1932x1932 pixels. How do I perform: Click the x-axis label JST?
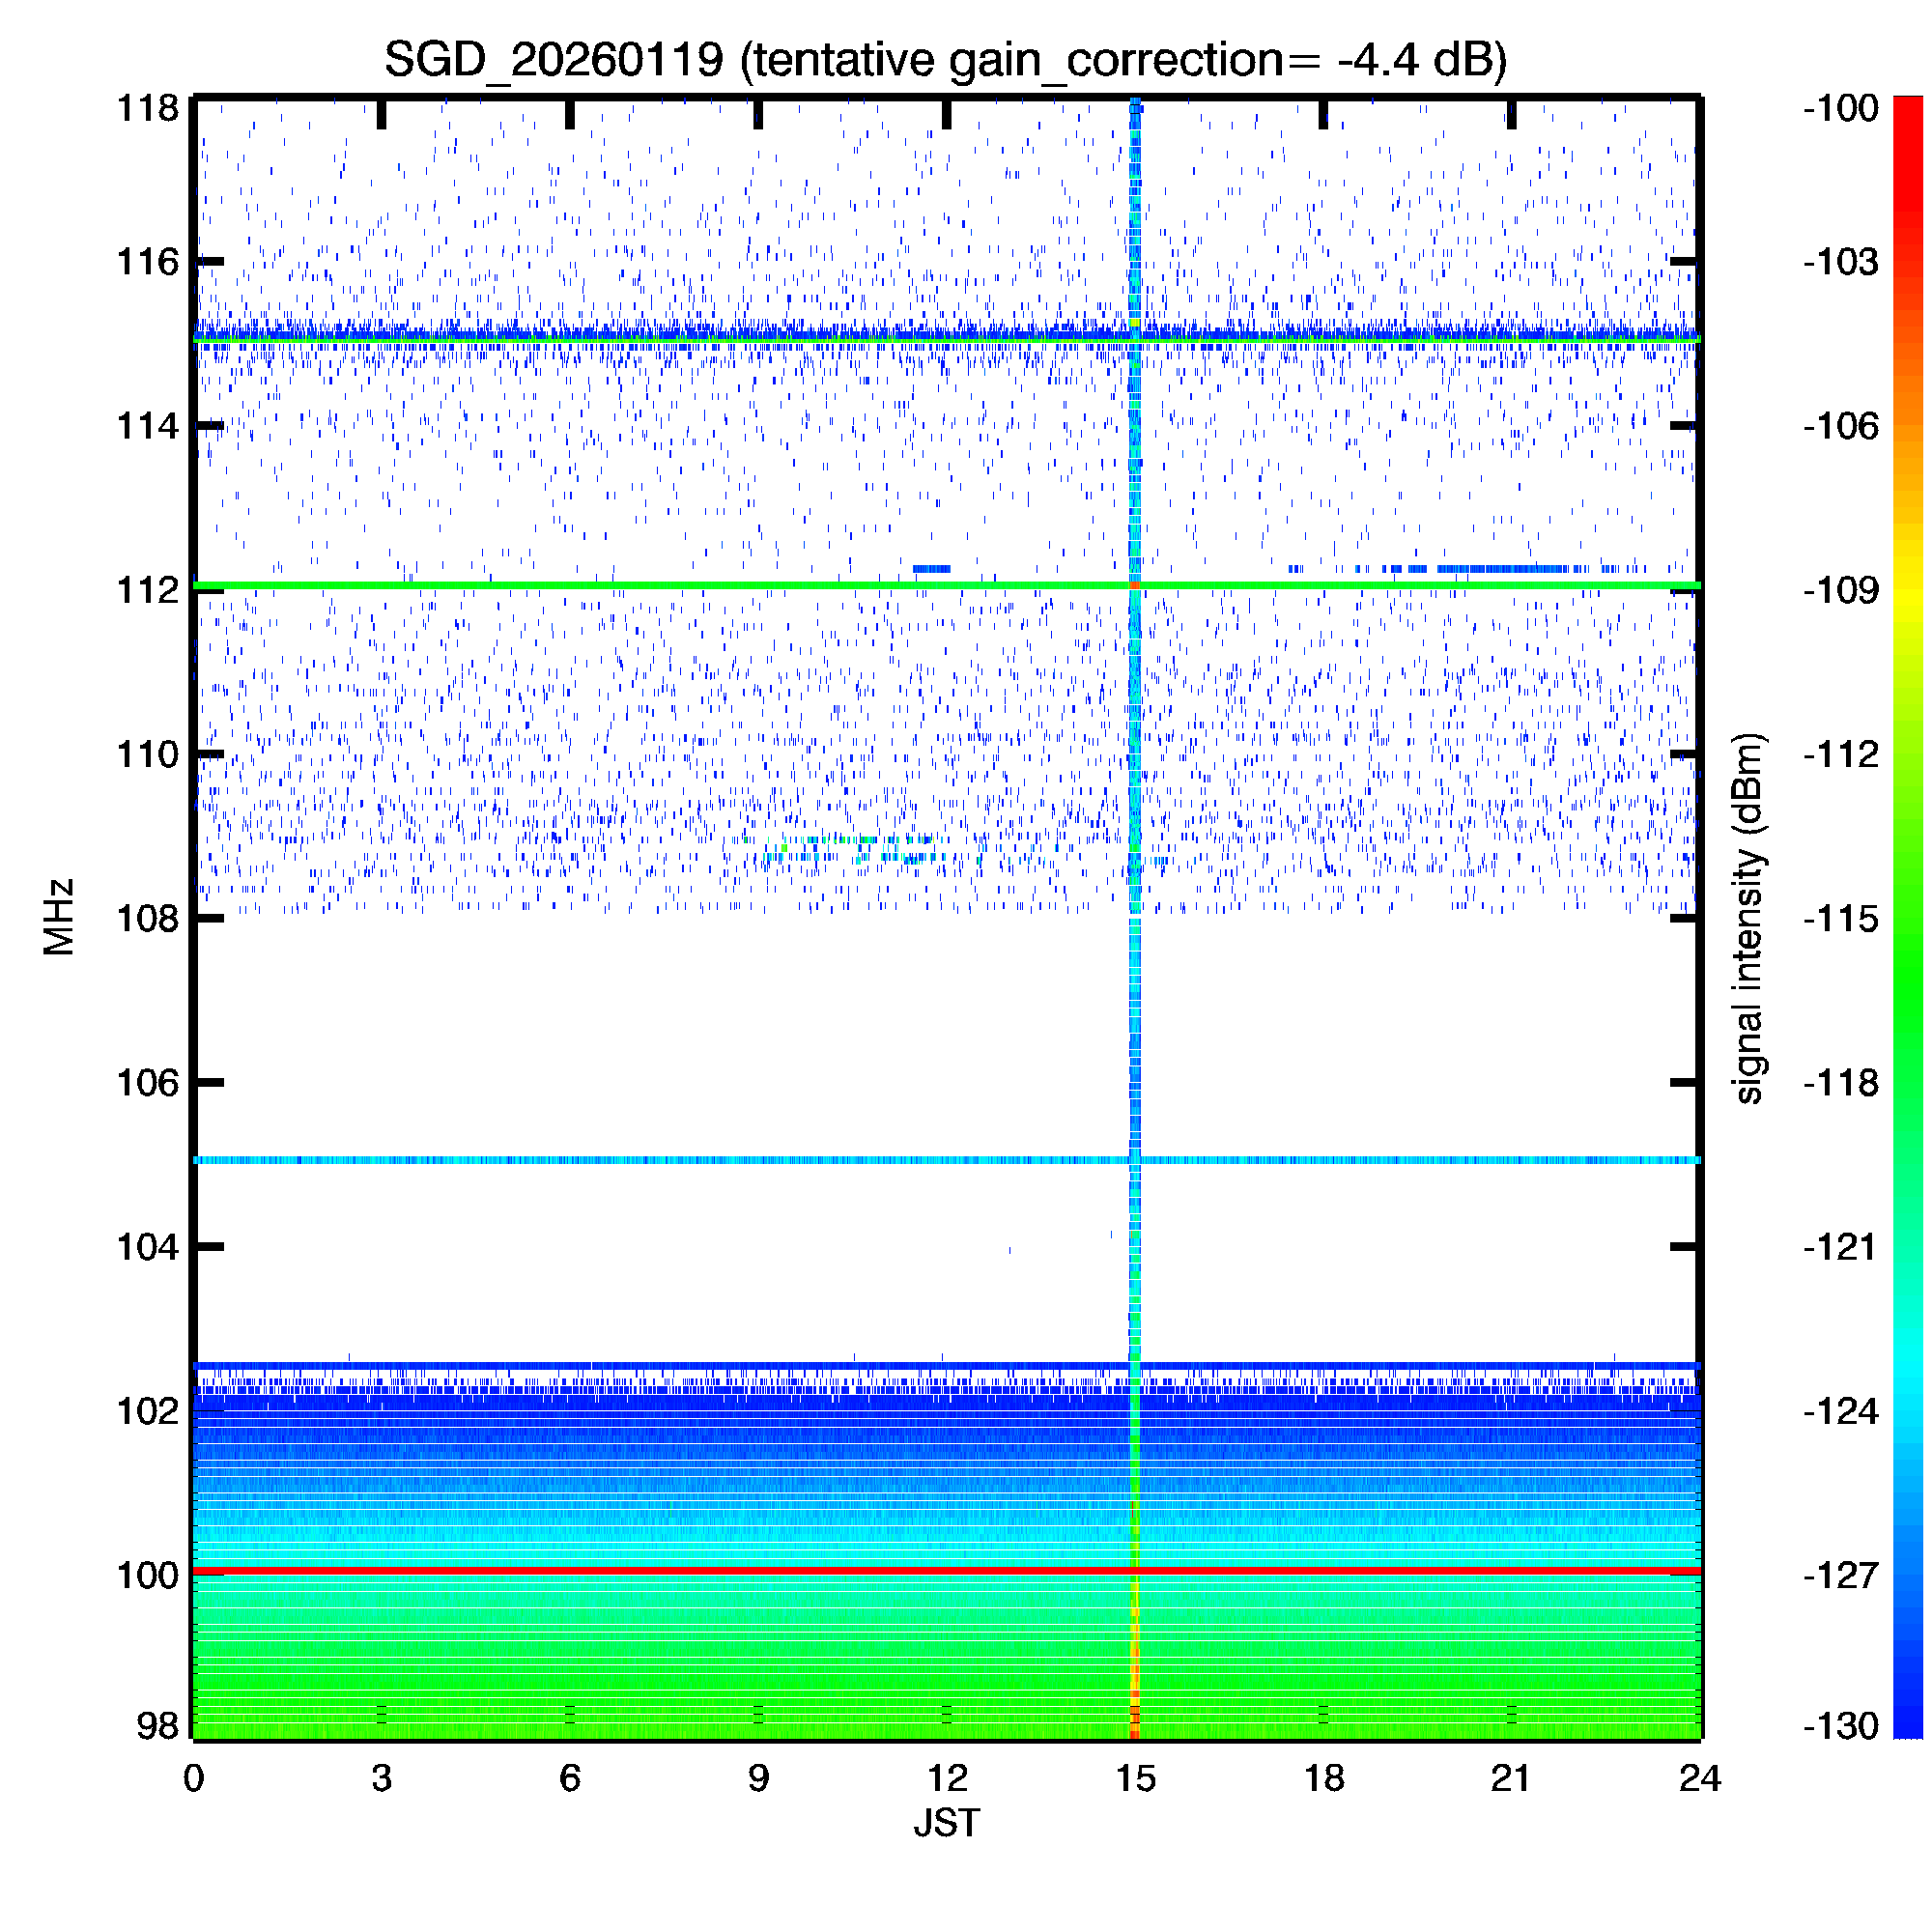[x=946, y=1823]
